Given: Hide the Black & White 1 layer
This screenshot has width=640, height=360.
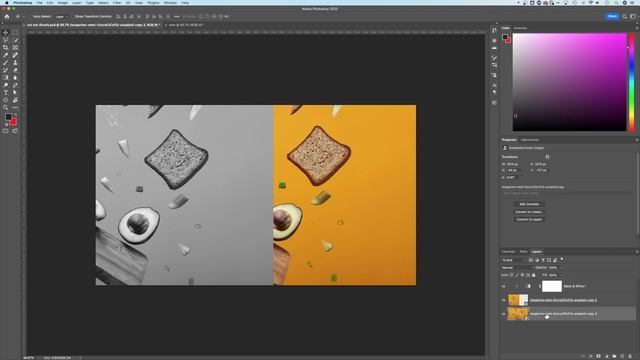Looking at the screenshot, I should point(504,287).
